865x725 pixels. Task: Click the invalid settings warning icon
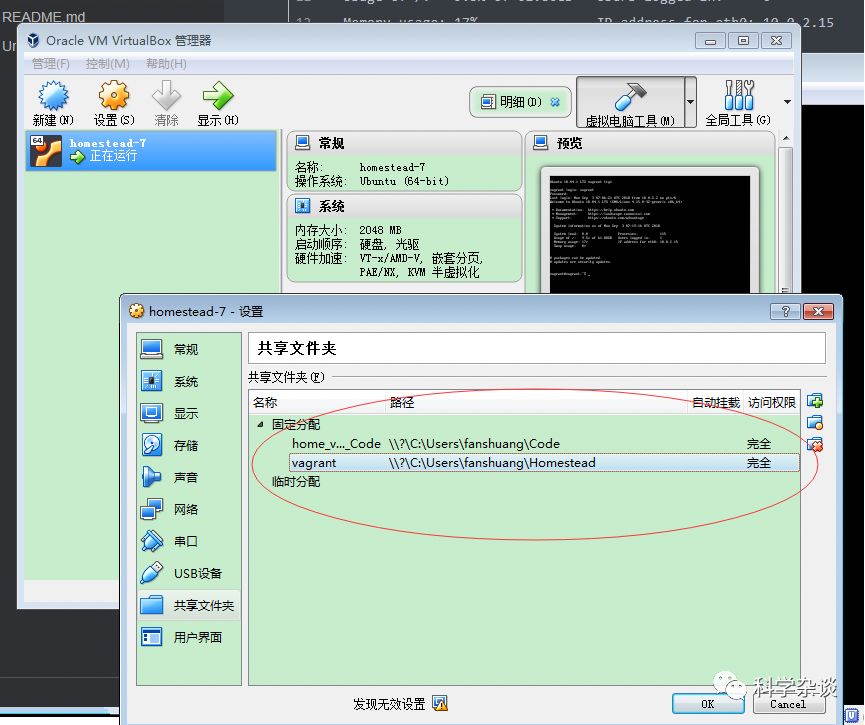(x=440, y=703)
